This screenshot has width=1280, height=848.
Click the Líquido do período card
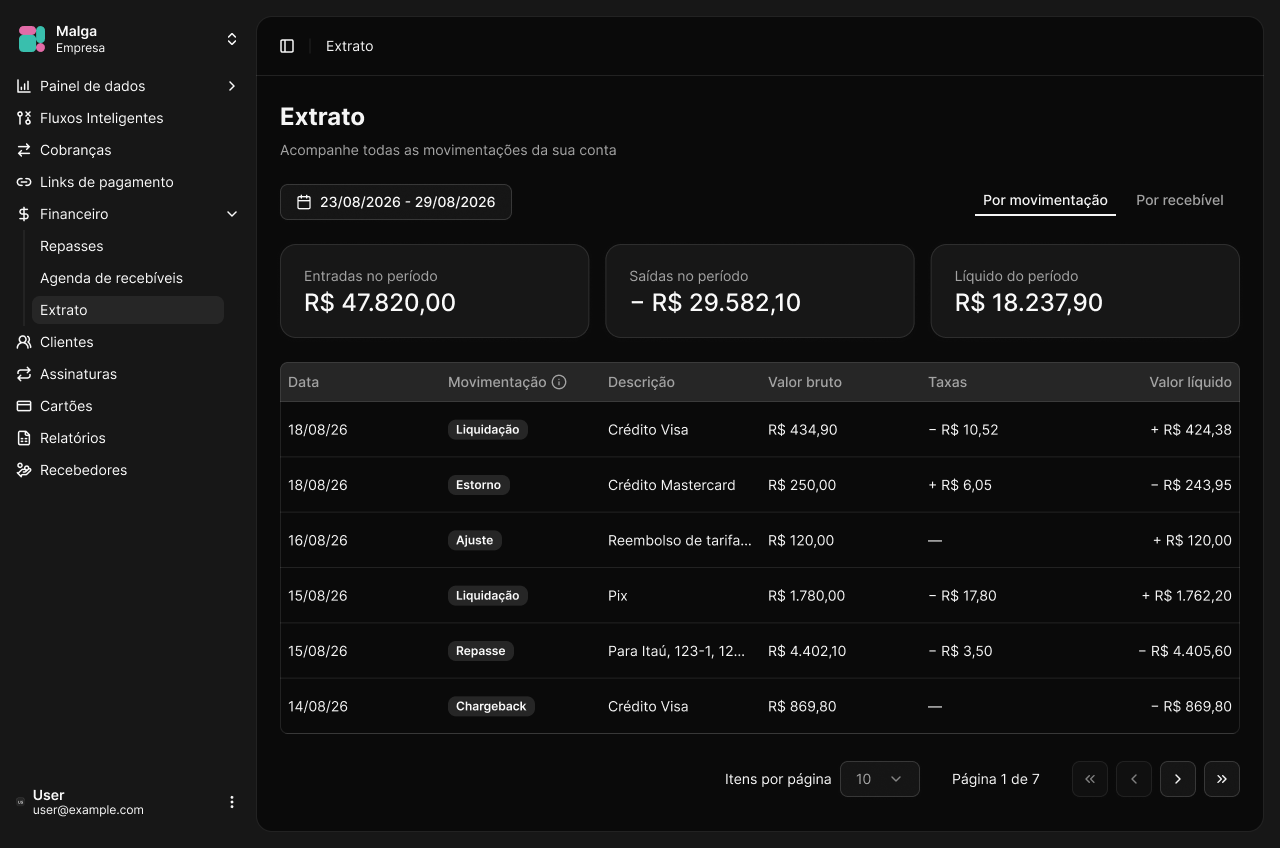point(1085,291)
